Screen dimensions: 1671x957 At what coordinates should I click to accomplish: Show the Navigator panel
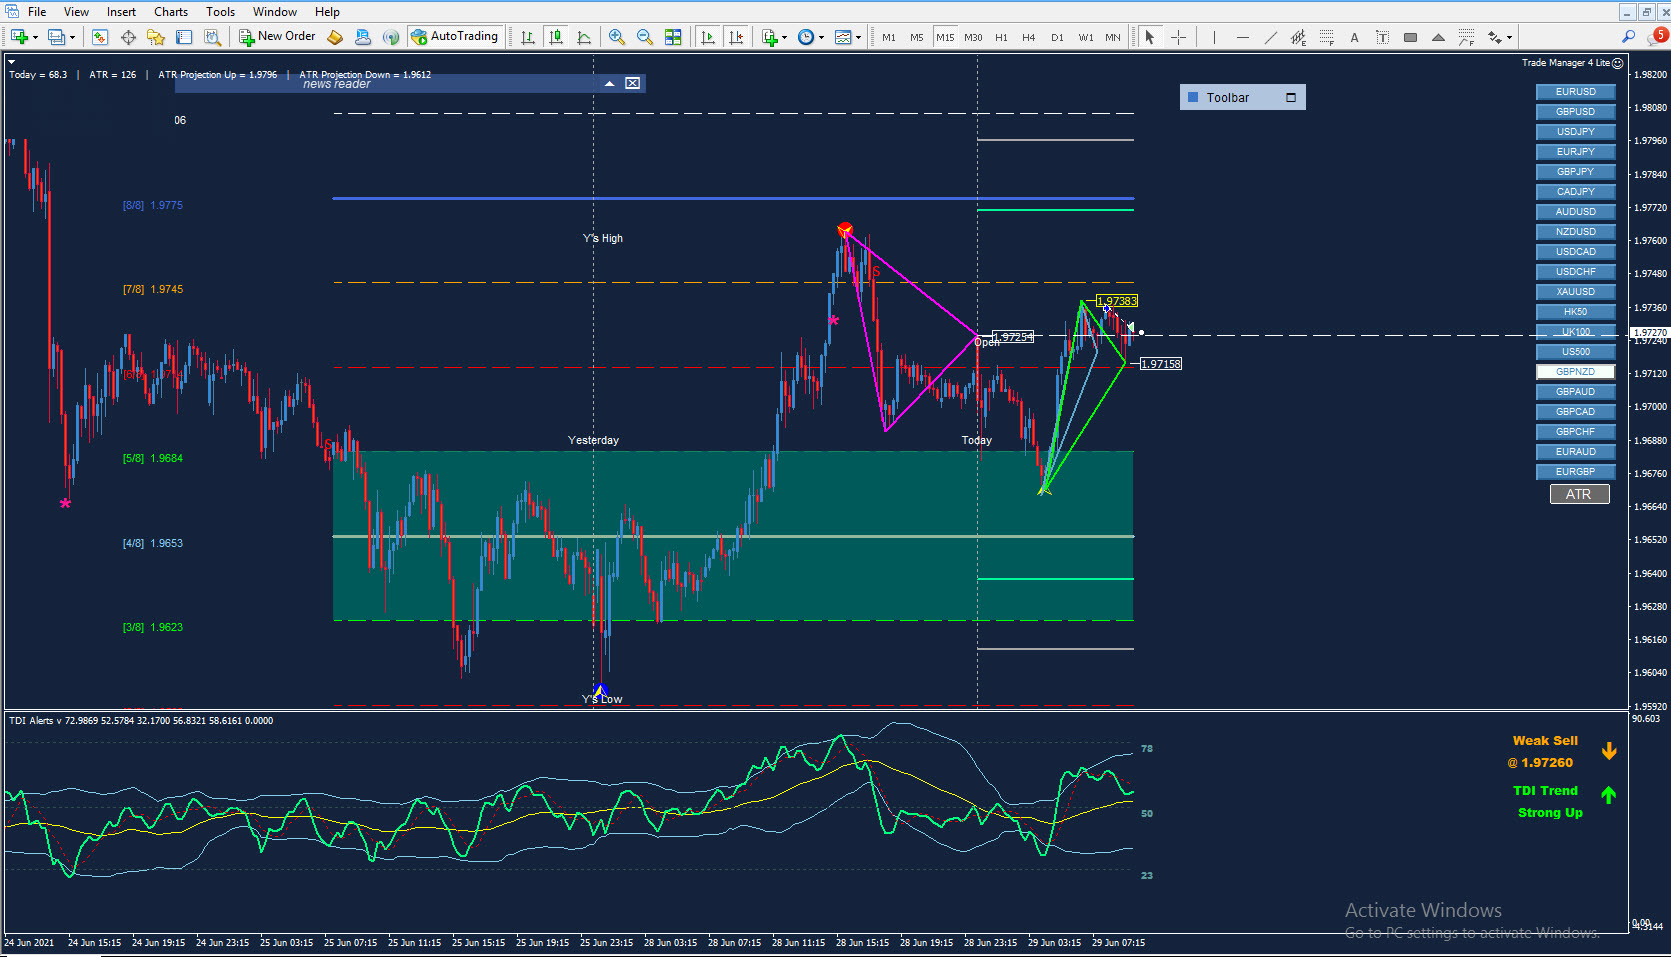(x=156, y=37)
